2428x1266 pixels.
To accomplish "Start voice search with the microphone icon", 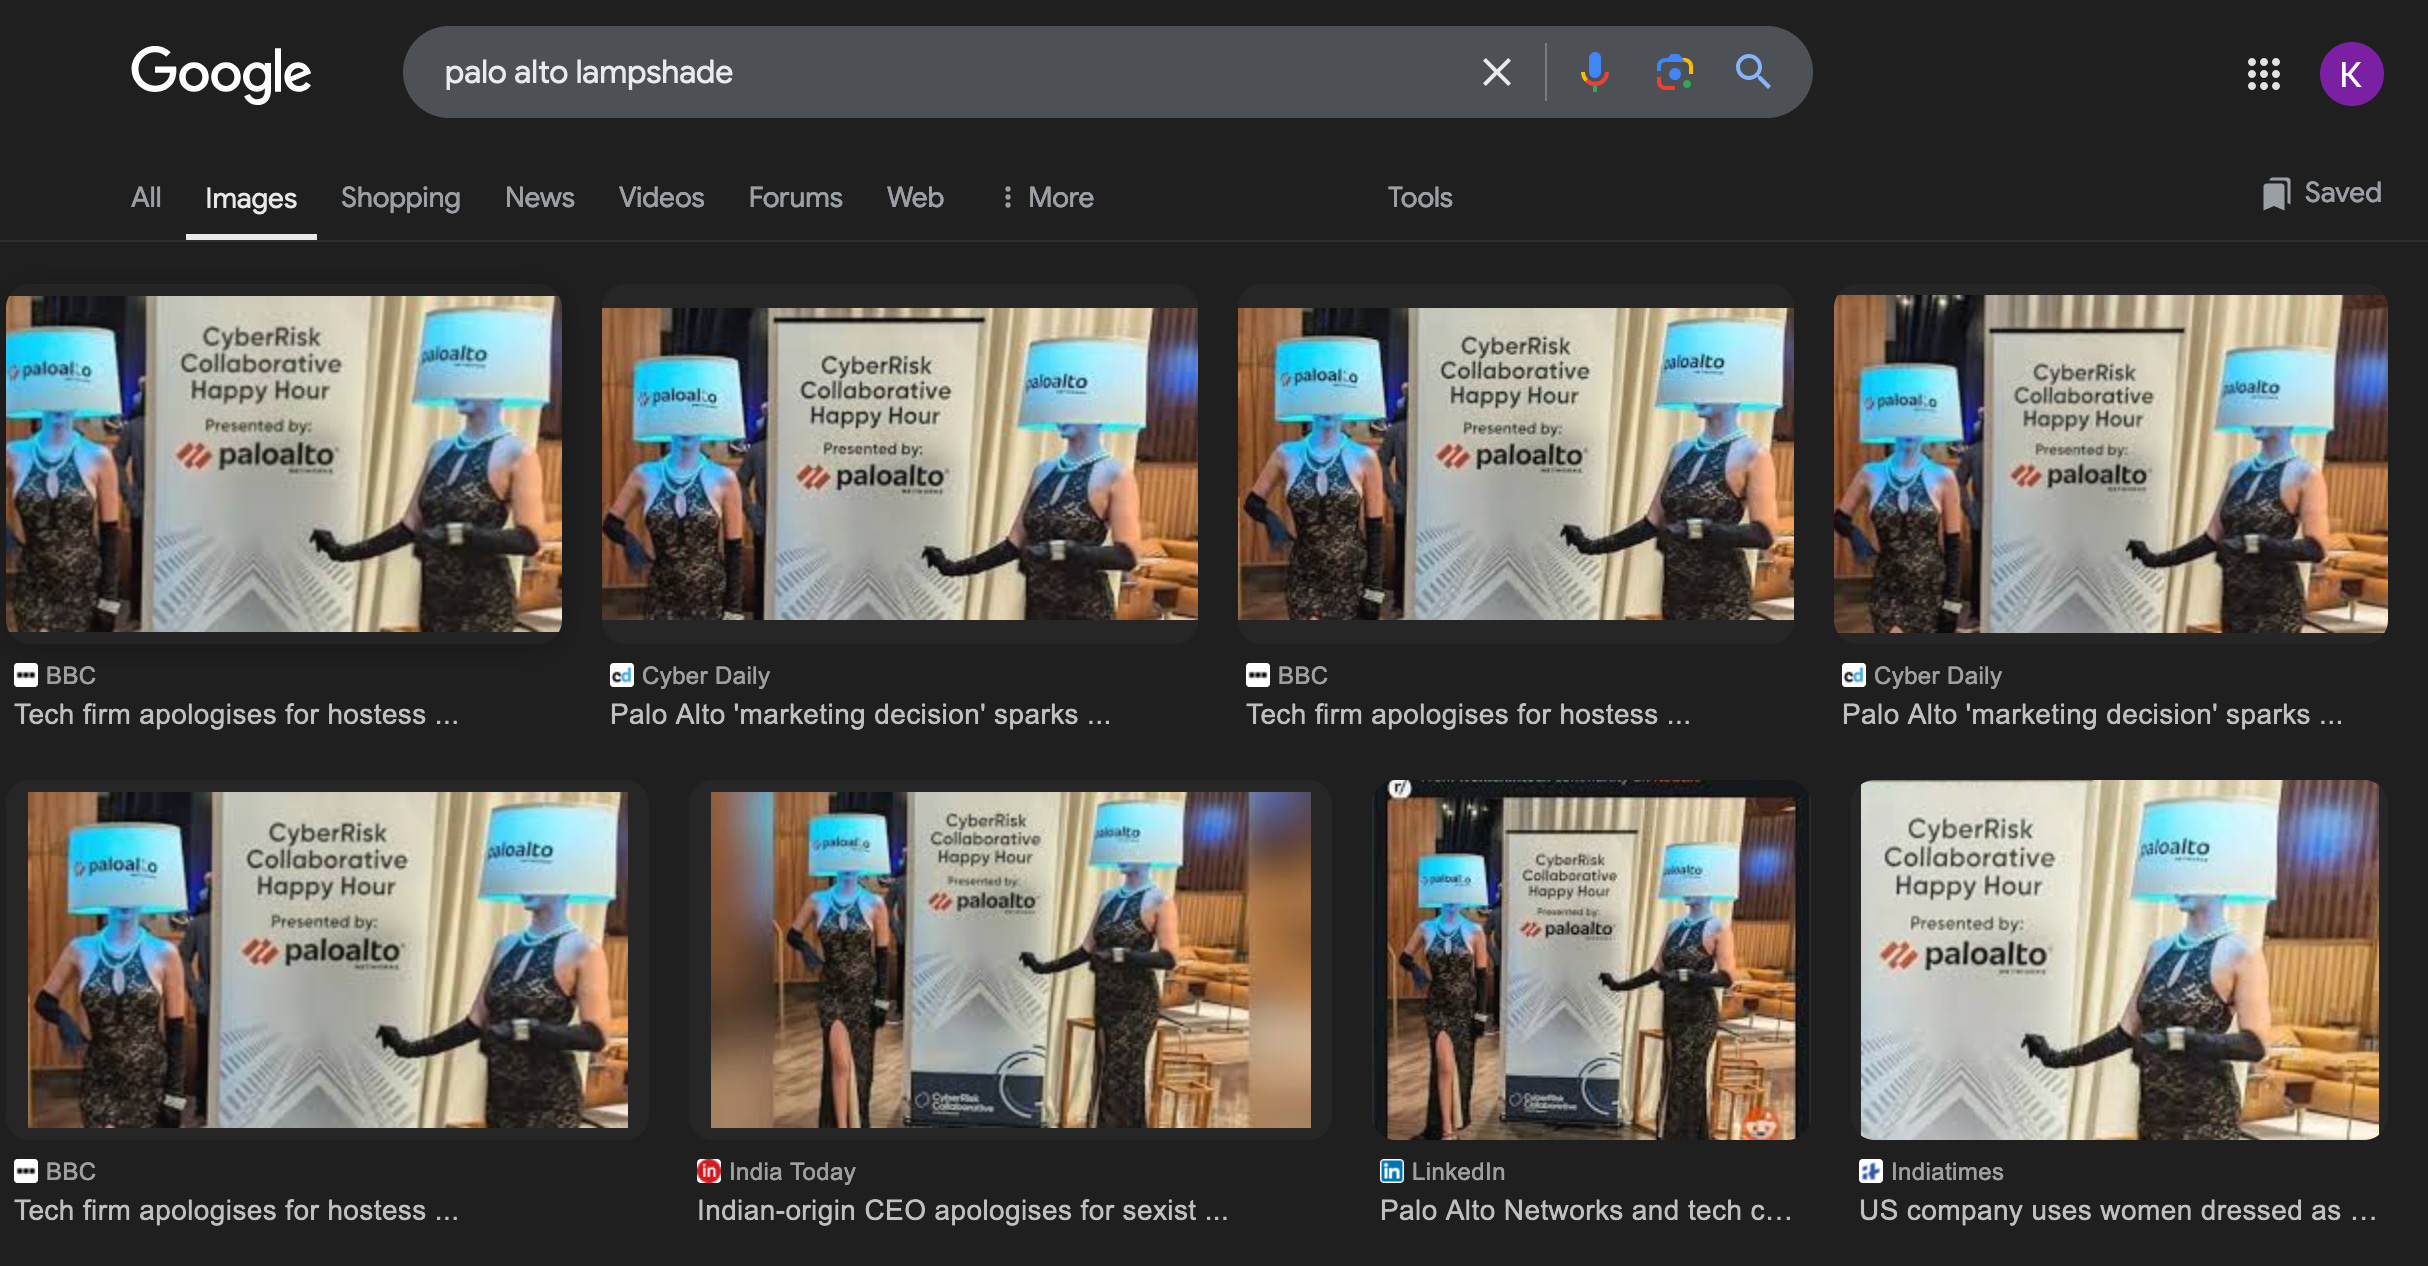I will [1594, 72].
